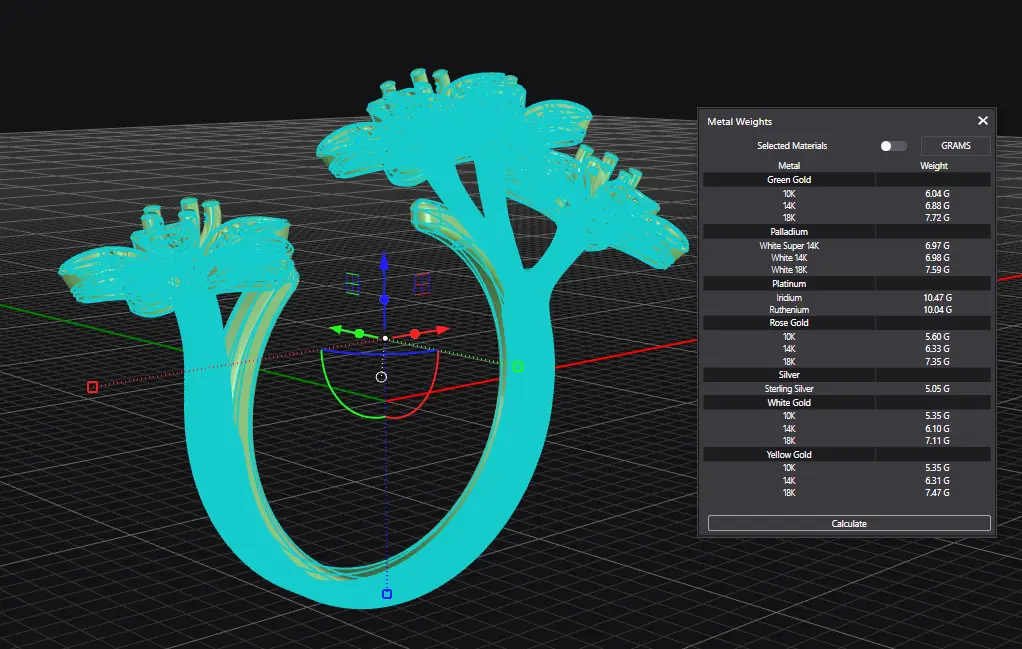Click the red X-axis move arrow on gizmo

(443, 330)
